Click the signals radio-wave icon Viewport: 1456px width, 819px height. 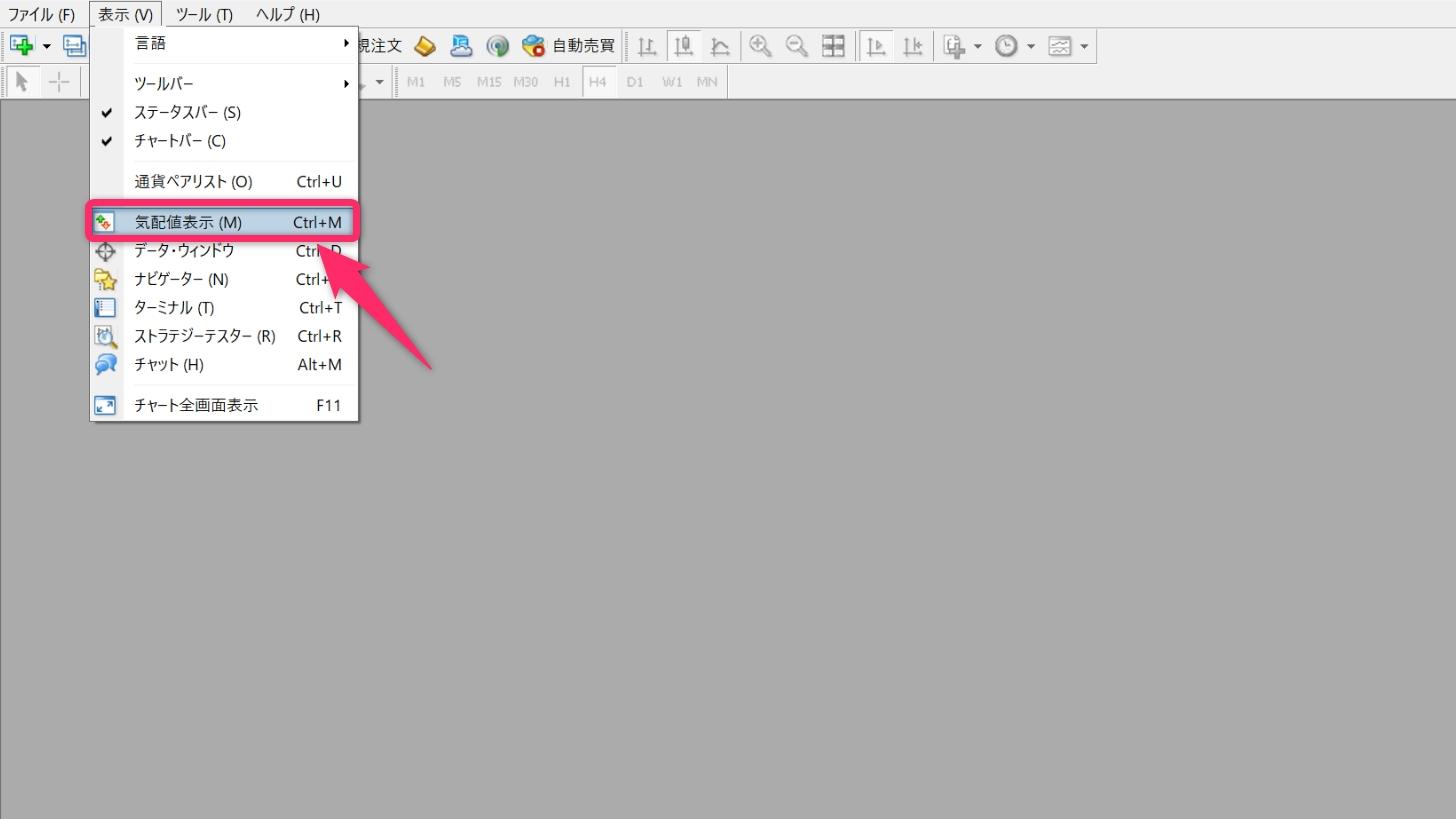point(497,46)
